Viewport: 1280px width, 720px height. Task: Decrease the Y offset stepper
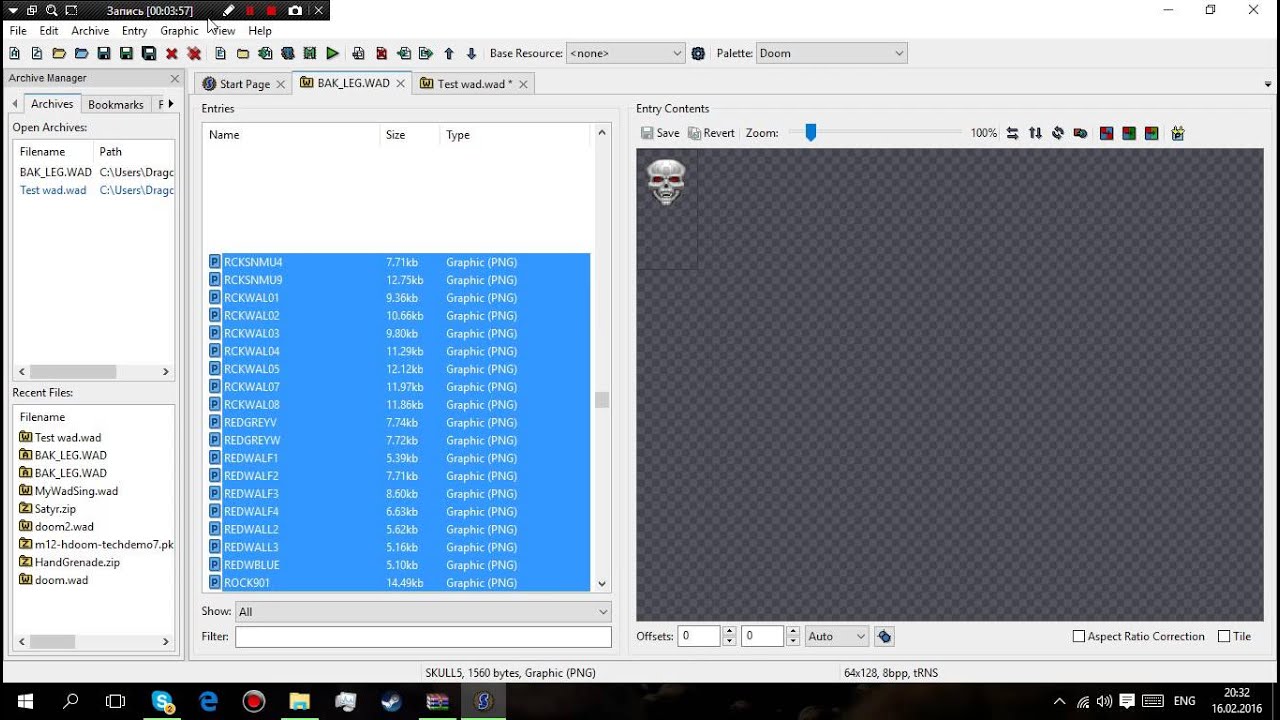793,641
